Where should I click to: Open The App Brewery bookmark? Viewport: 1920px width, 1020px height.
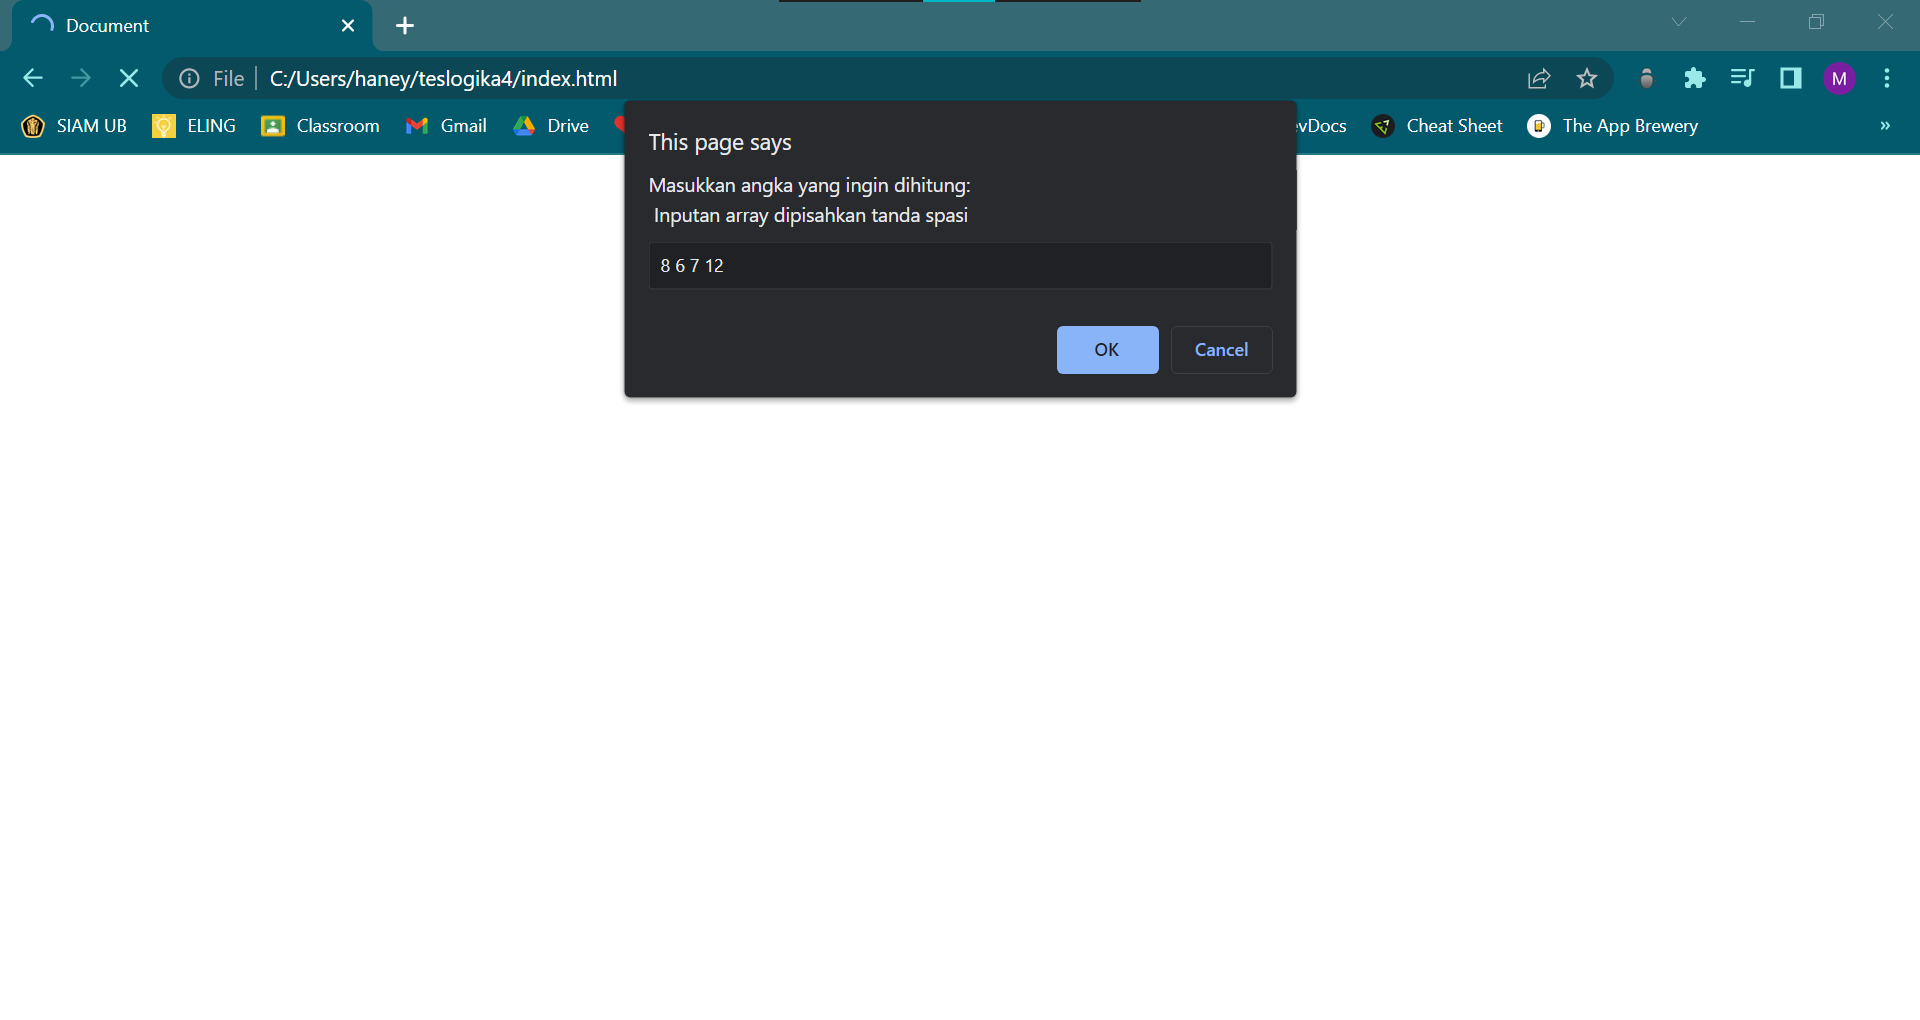(1613, 126)
